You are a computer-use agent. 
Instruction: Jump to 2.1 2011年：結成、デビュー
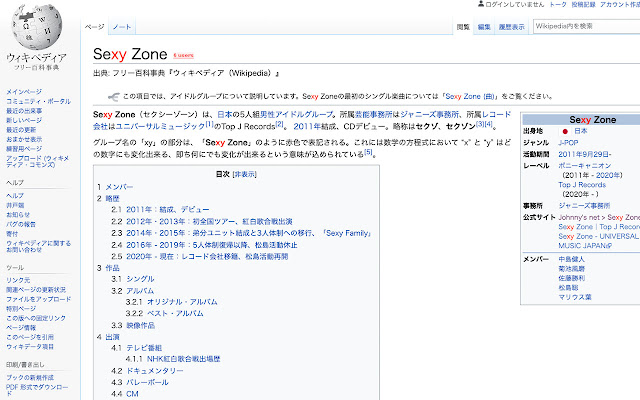click(167, 210)
